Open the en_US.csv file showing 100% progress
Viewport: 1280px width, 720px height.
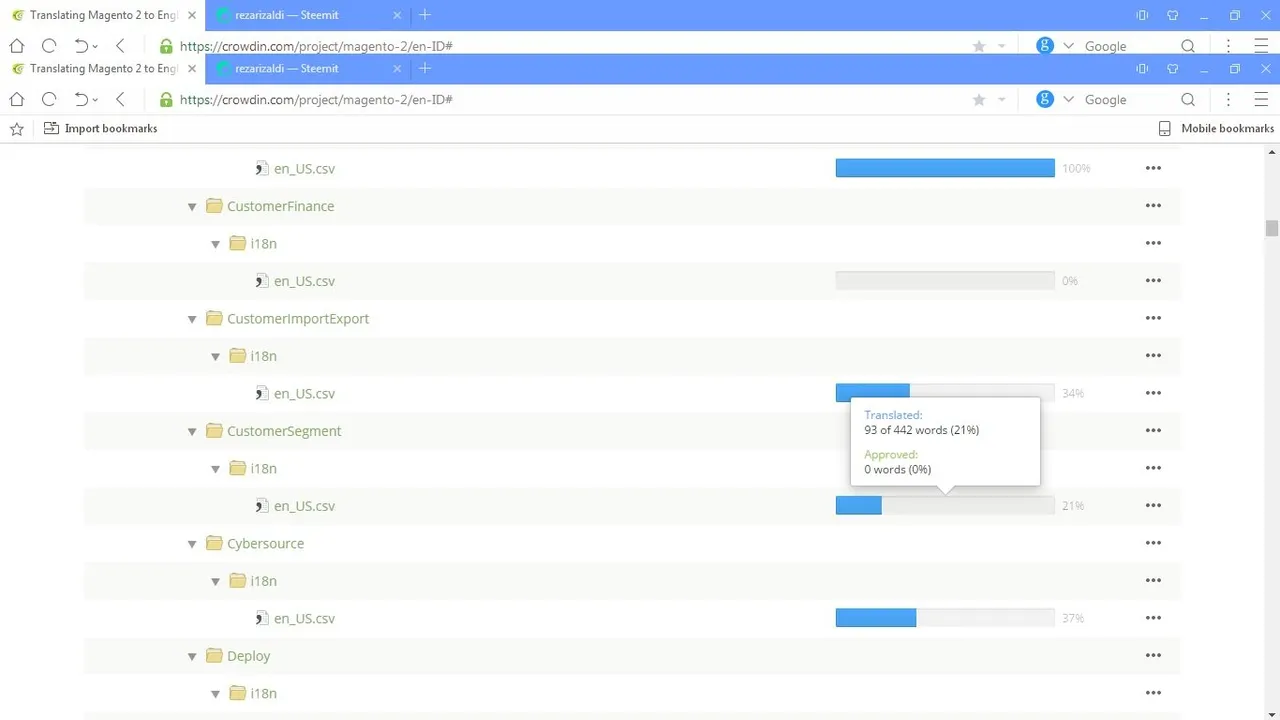[x=304, y=168]
